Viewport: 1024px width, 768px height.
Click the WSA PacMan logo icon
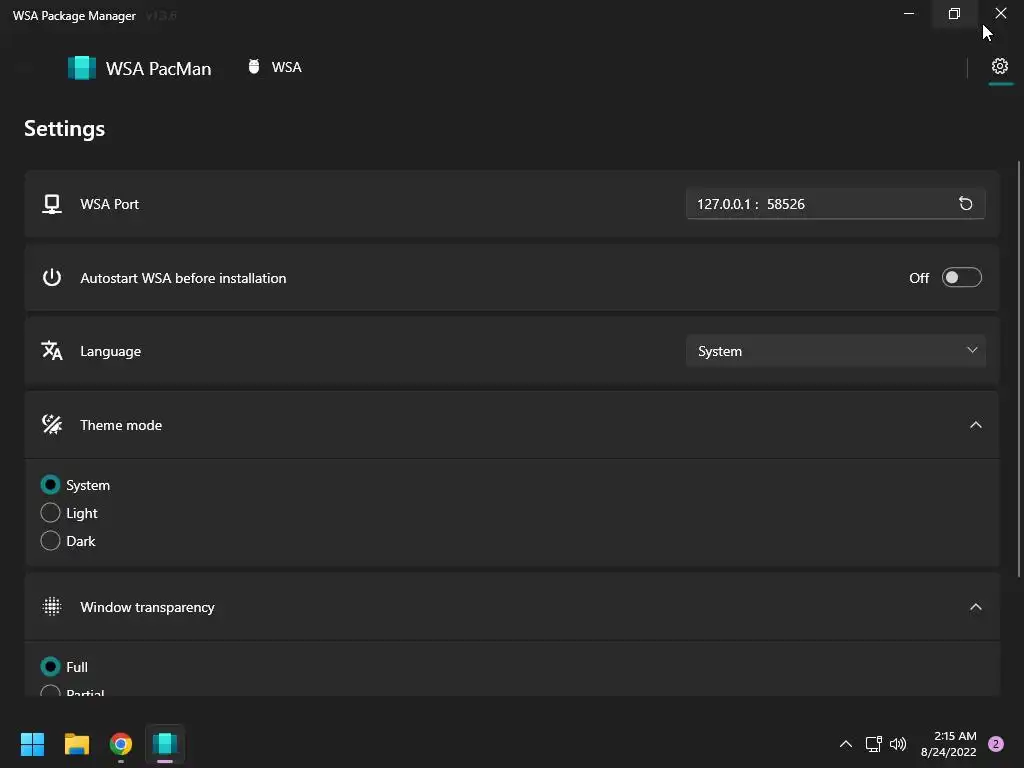click(82, 68)
